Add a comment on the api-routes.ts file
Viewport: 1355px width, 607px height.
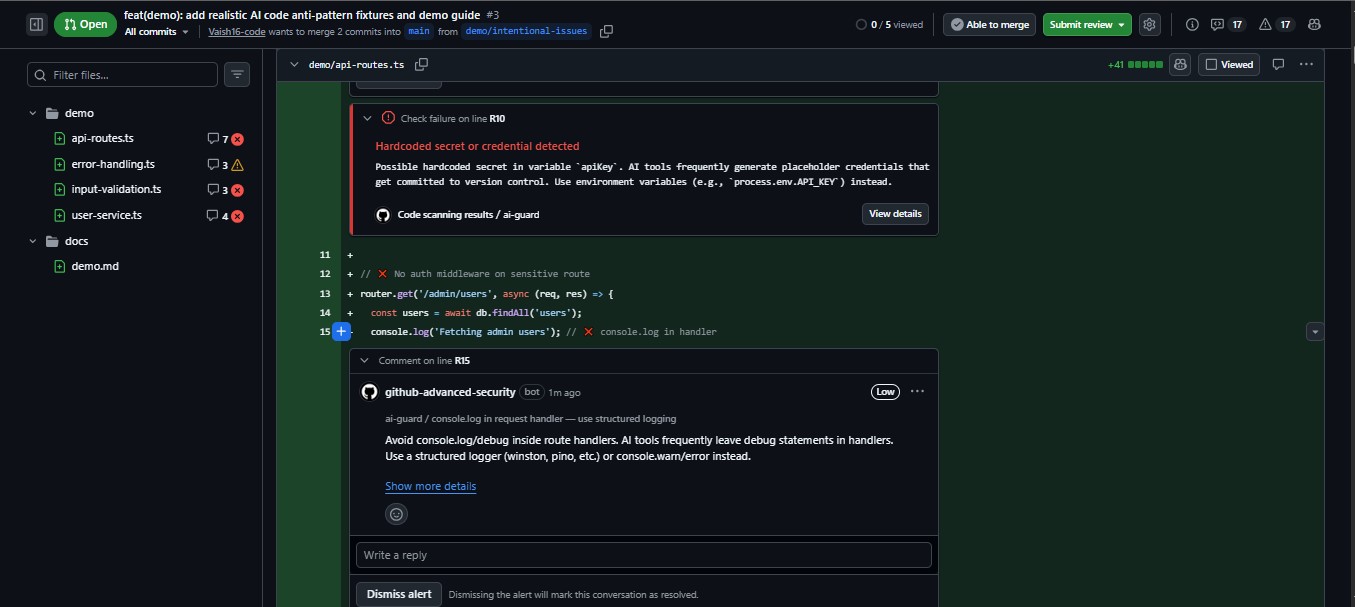pos(1278,64)
